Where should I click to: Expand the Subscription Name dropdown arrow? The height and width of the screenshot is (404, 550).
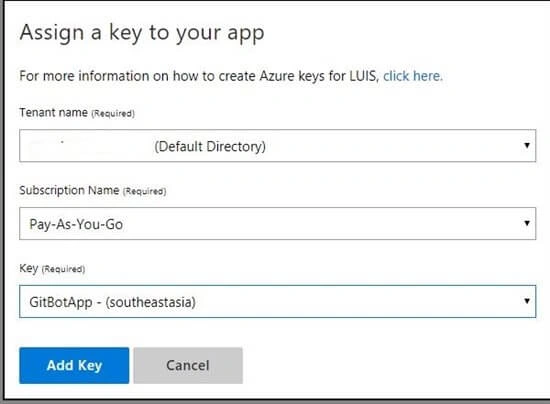click(526, 223)
